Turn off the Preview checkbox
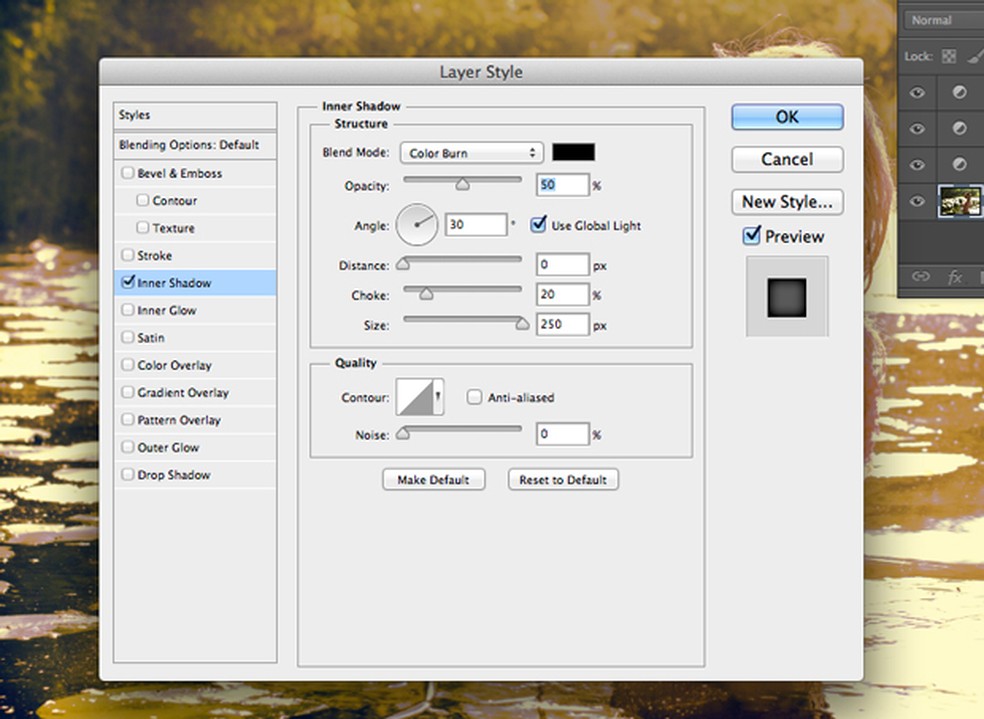This screenshot has height=719, width=984. click(752, 236)
